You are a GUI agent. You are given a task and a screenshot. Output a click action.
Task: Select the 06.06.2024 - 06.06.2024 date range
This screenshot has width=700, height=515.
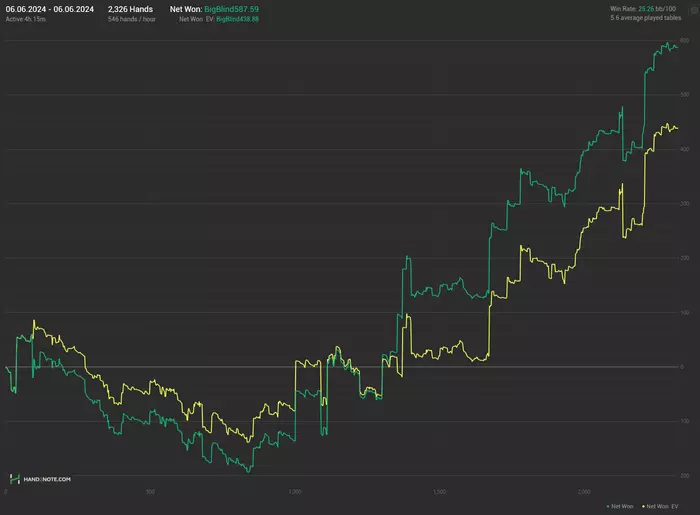50,9
